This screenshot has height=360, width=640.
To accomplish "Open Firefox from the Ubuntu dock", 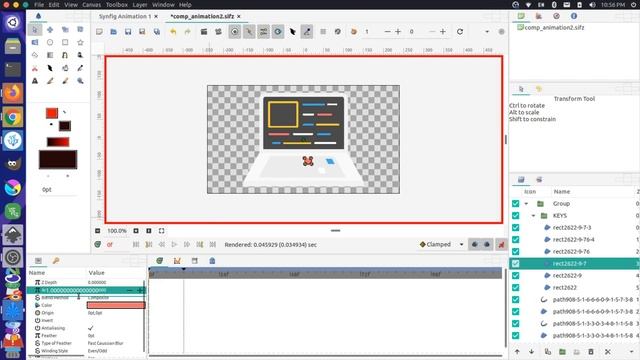I will (13, 93).
